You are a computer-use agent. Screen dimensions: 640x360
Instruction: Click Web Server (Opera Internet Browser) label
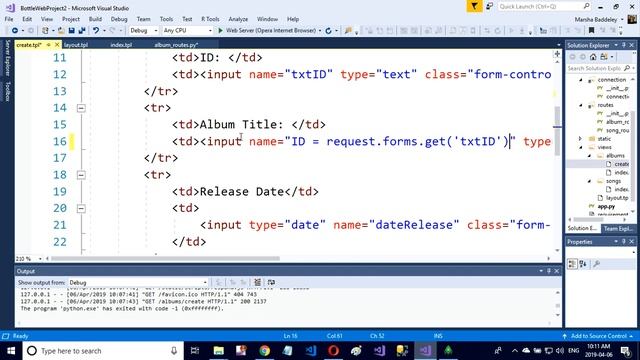point(271,31)
